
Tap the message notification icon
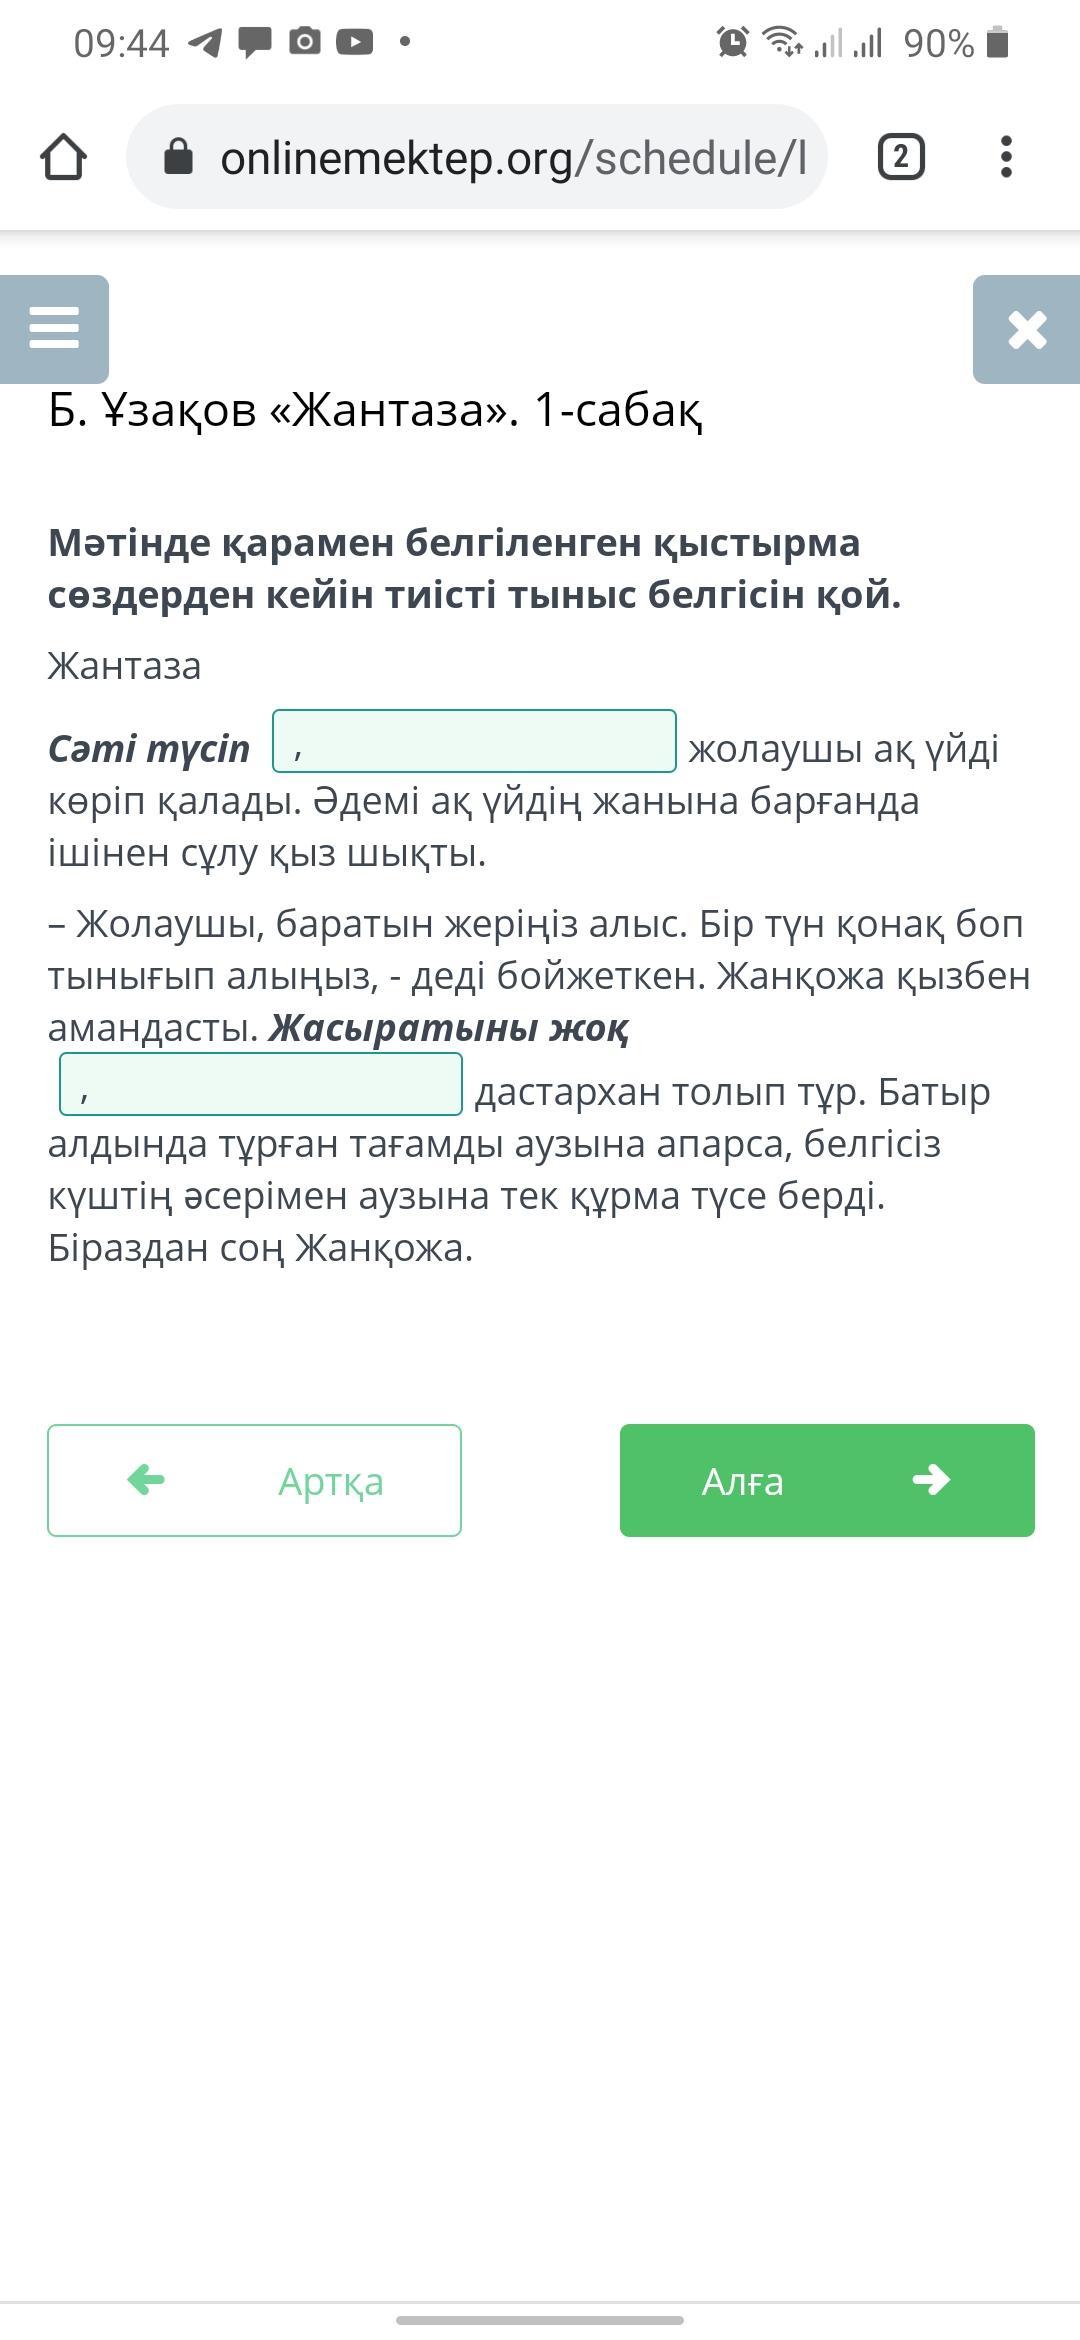click(255, 43)
